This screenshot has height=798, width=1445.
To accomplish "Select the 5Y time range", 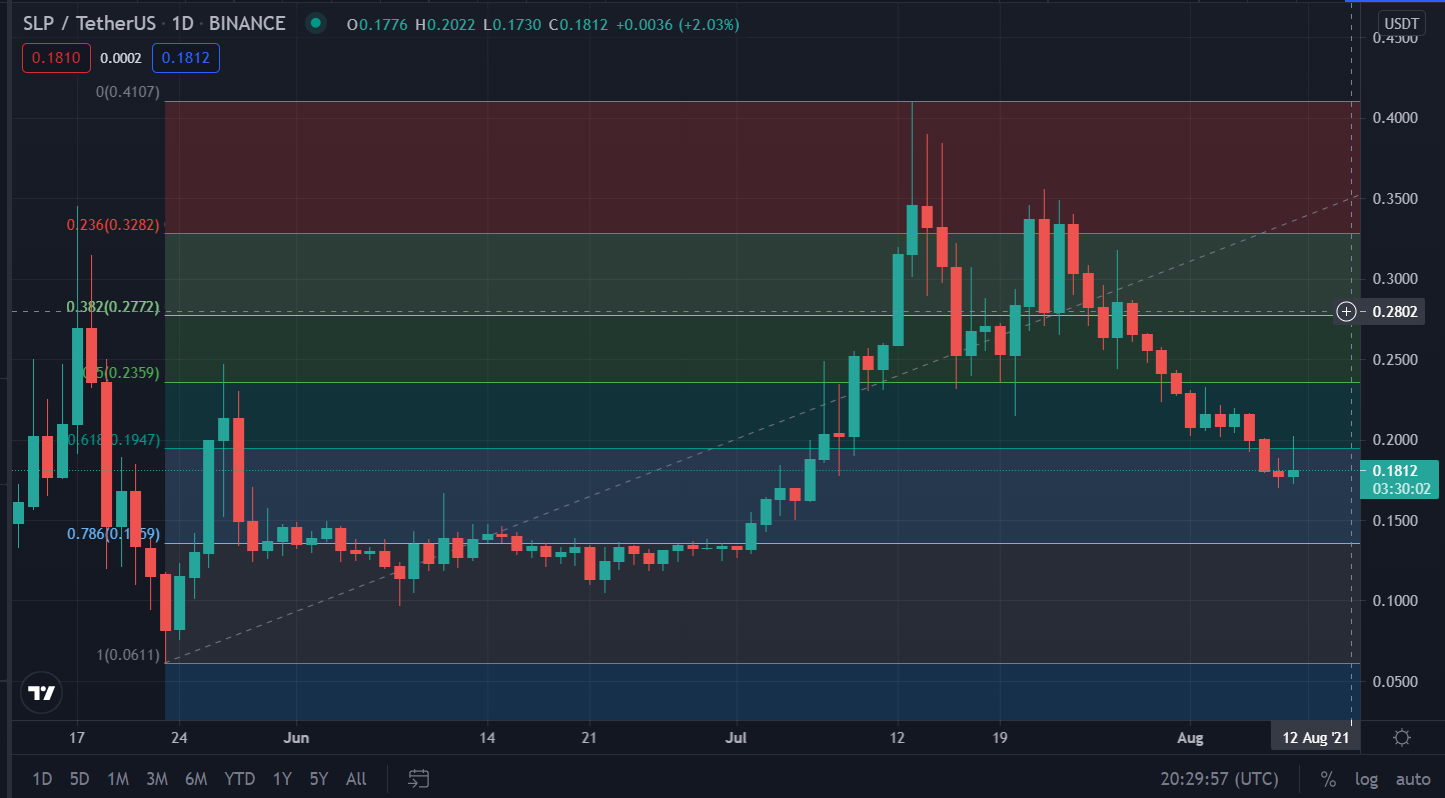I will (319, 779).
